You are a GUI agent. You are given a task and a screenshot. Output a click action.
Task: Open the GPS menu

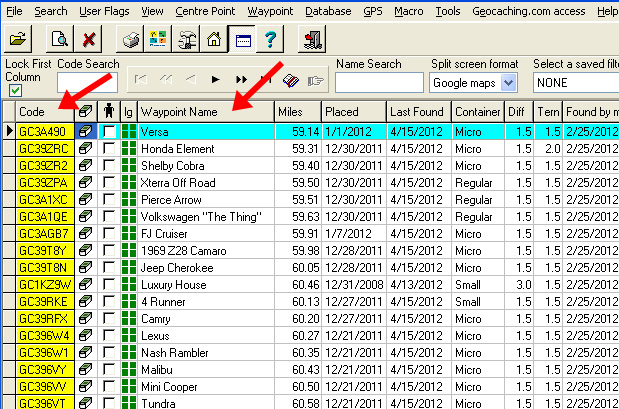pyautogui.click(x=373, y=11)
